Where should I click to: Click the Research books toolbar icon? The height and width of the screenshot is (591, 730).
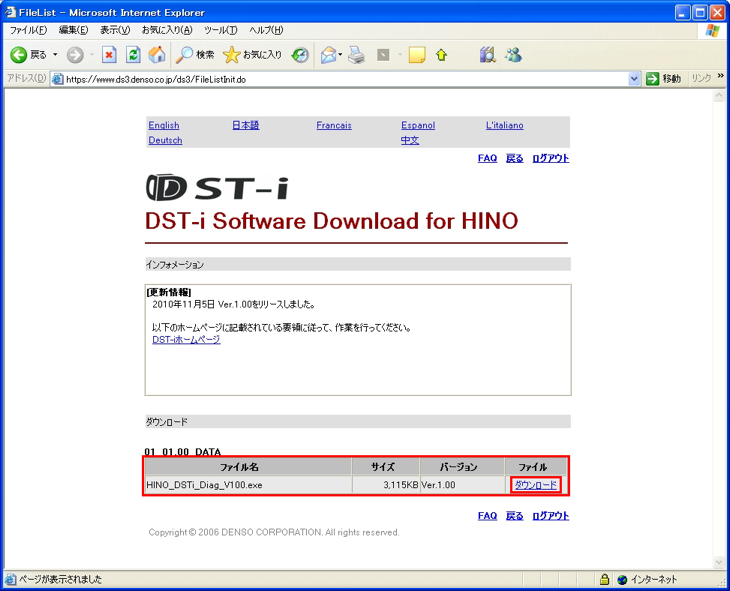tap(487, 55)
